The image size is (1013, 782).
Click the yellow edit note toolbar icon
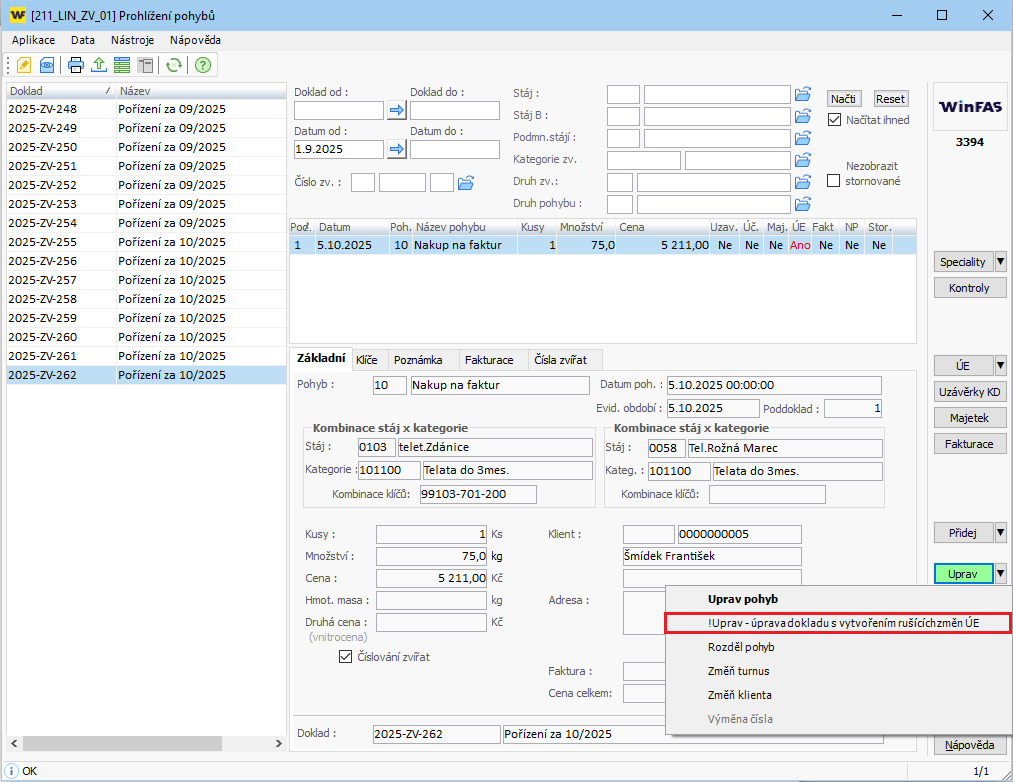pos(24,65)
